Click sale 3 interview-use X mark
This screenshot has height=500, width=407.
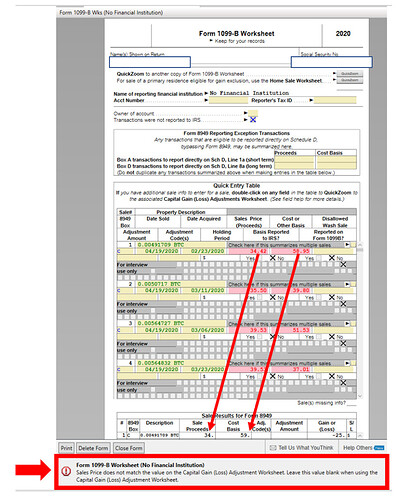pyautogui.click(x=343, y=343)
